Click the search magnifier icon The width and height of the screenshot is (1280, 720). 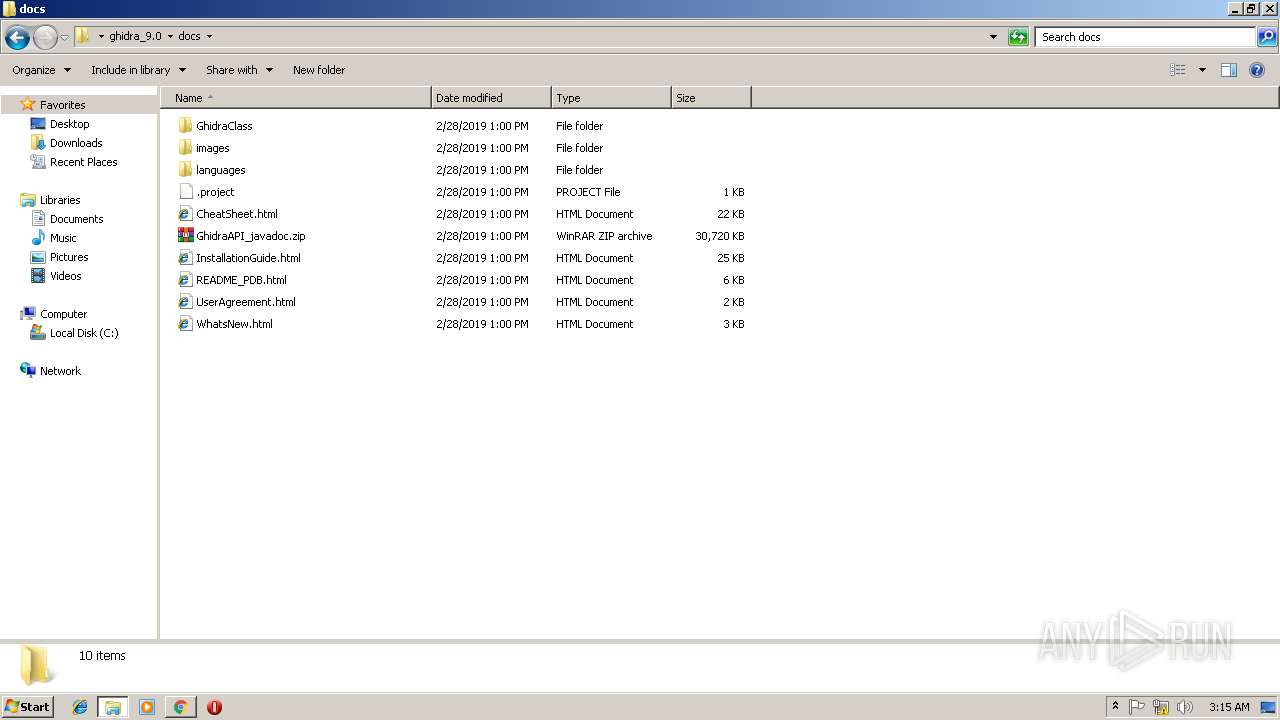tap(1267, 37)
